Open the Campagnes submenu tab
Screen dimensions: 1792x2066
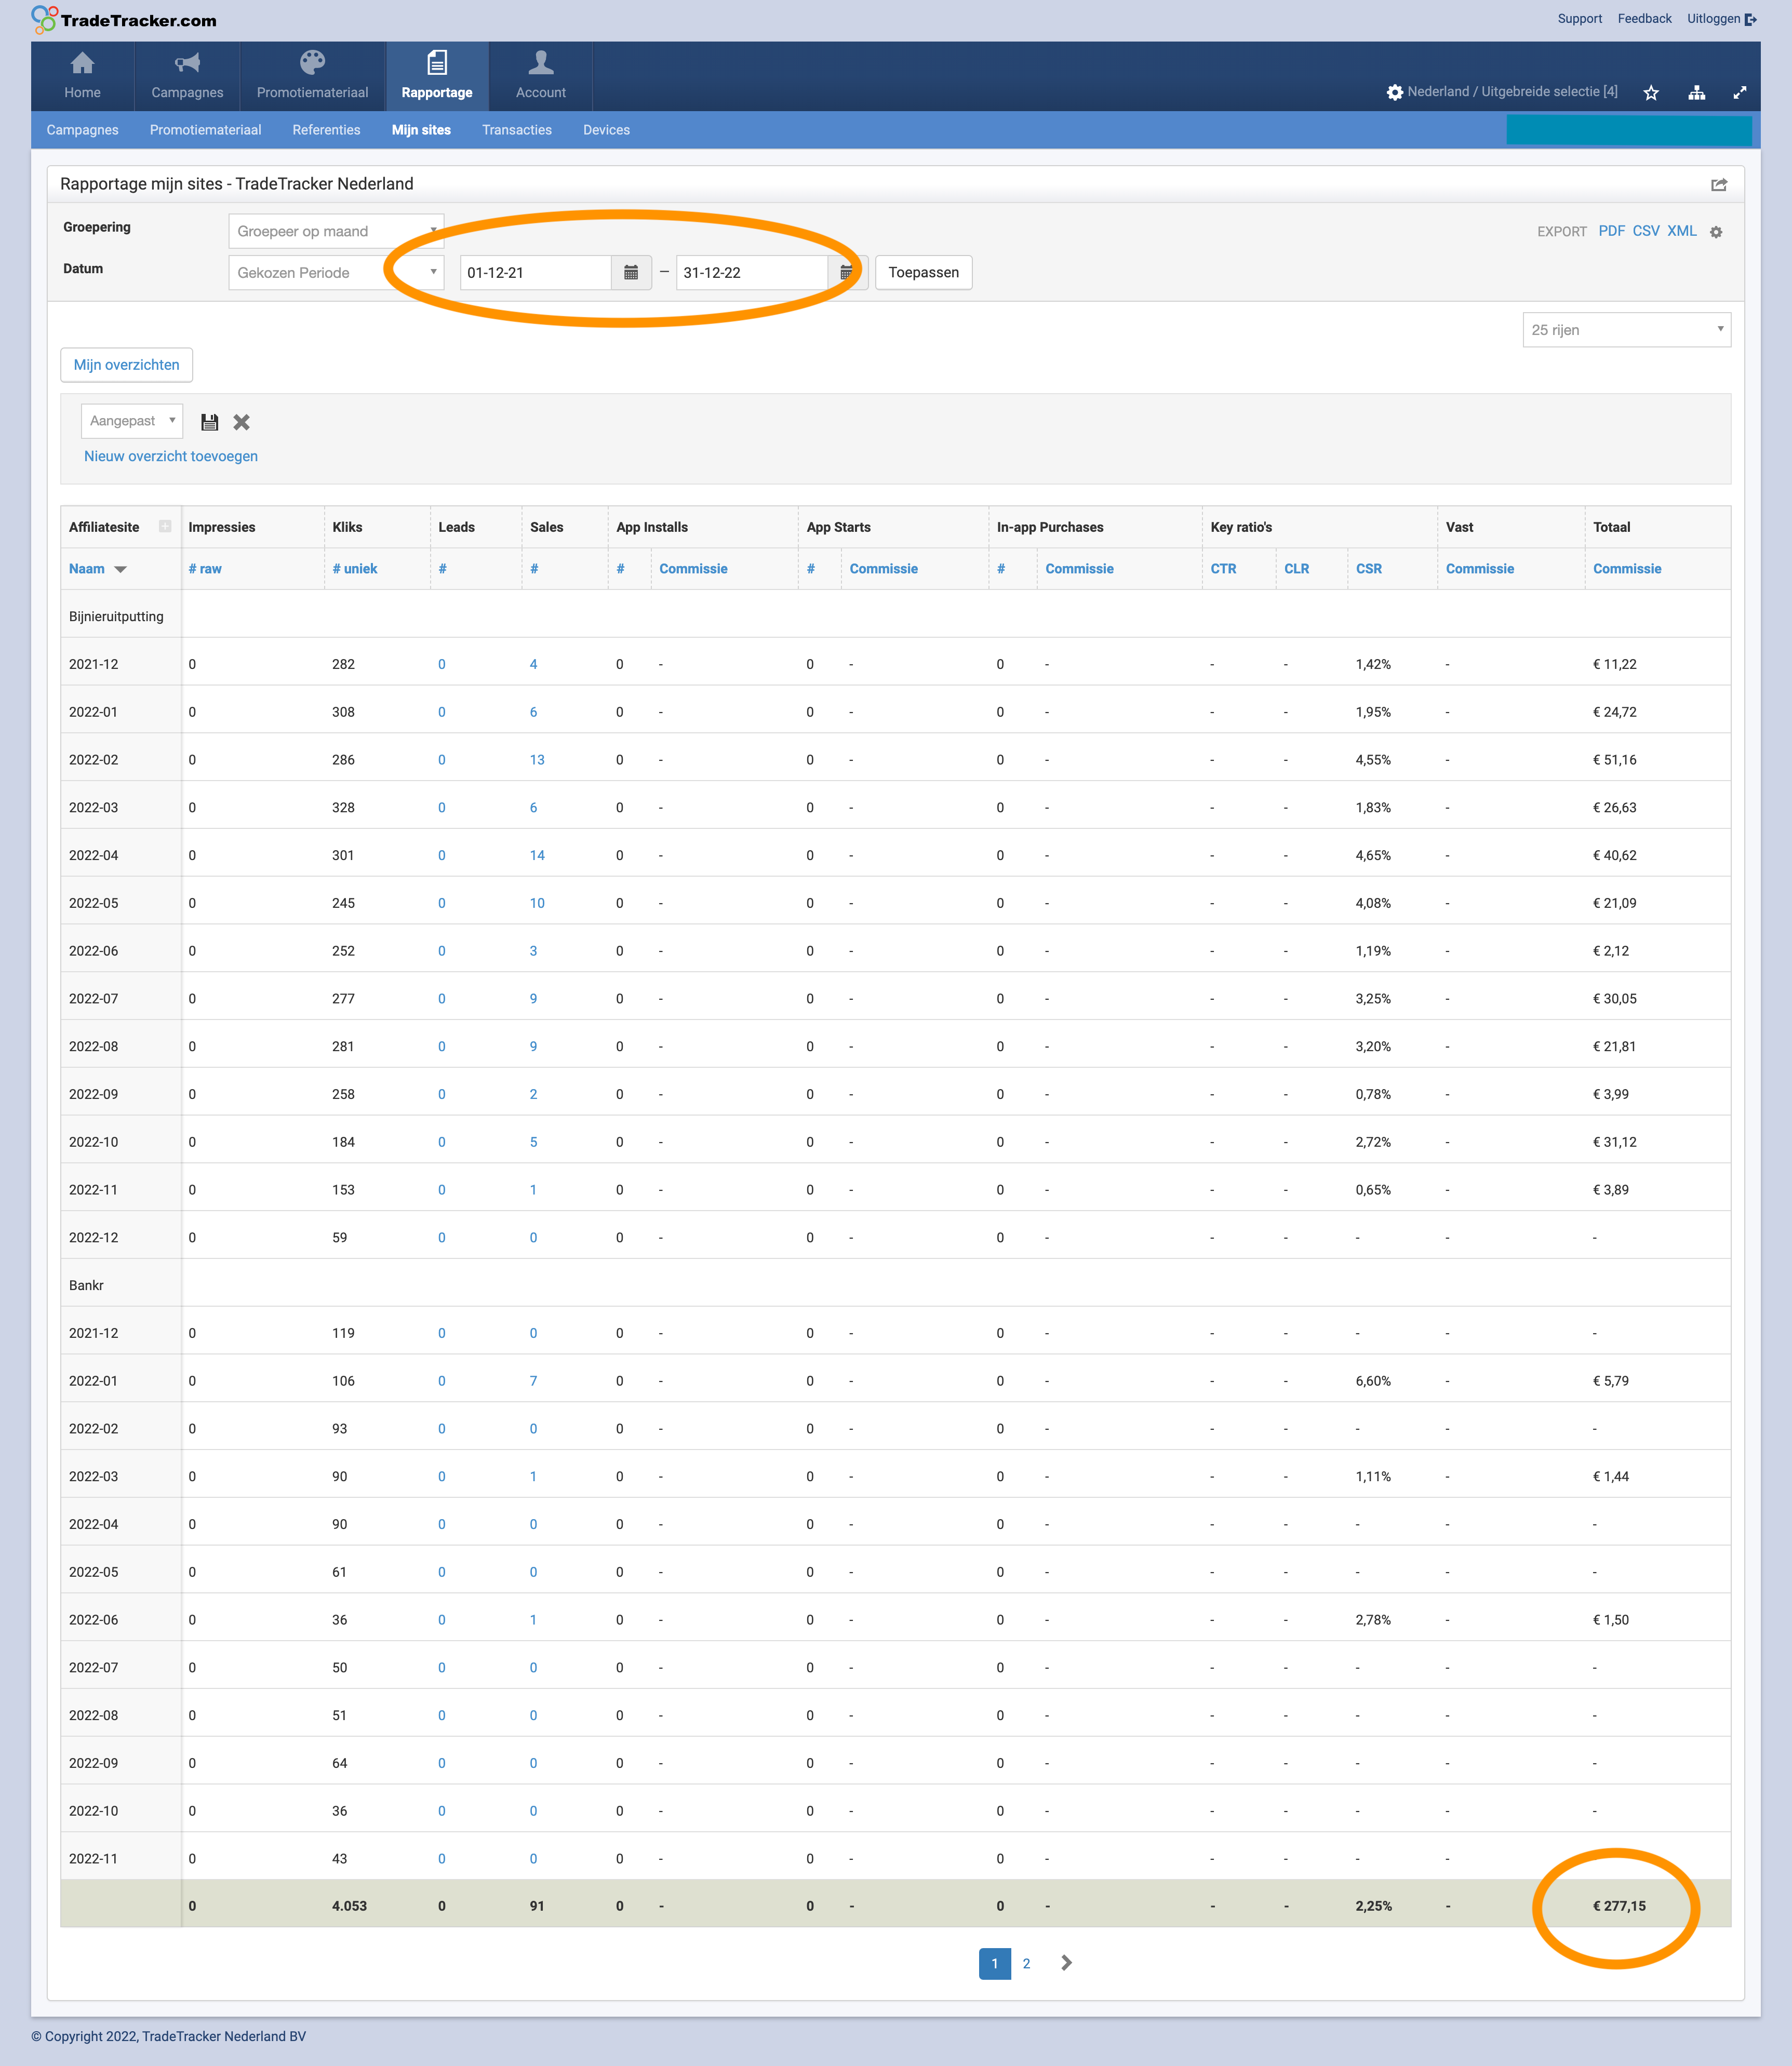(x=82, y=130)
